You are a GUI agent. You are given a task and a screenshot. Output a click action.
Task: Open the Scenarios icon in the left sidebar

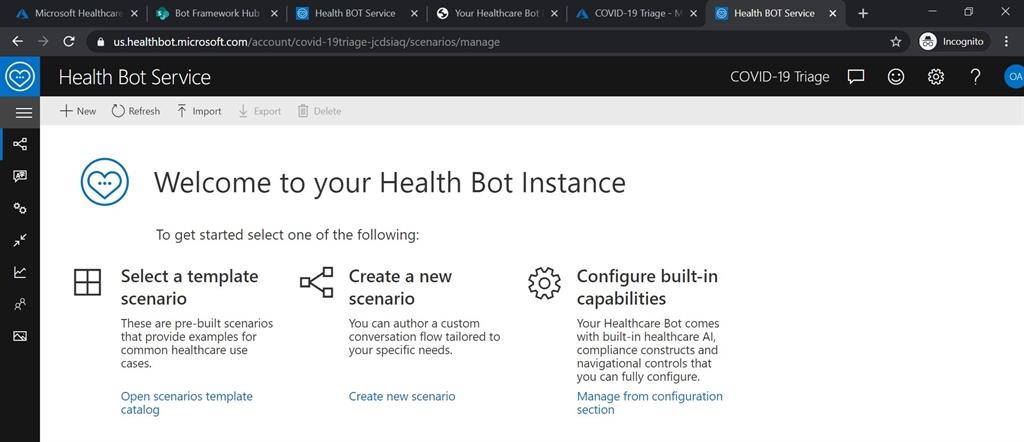[x=20, y=144]
